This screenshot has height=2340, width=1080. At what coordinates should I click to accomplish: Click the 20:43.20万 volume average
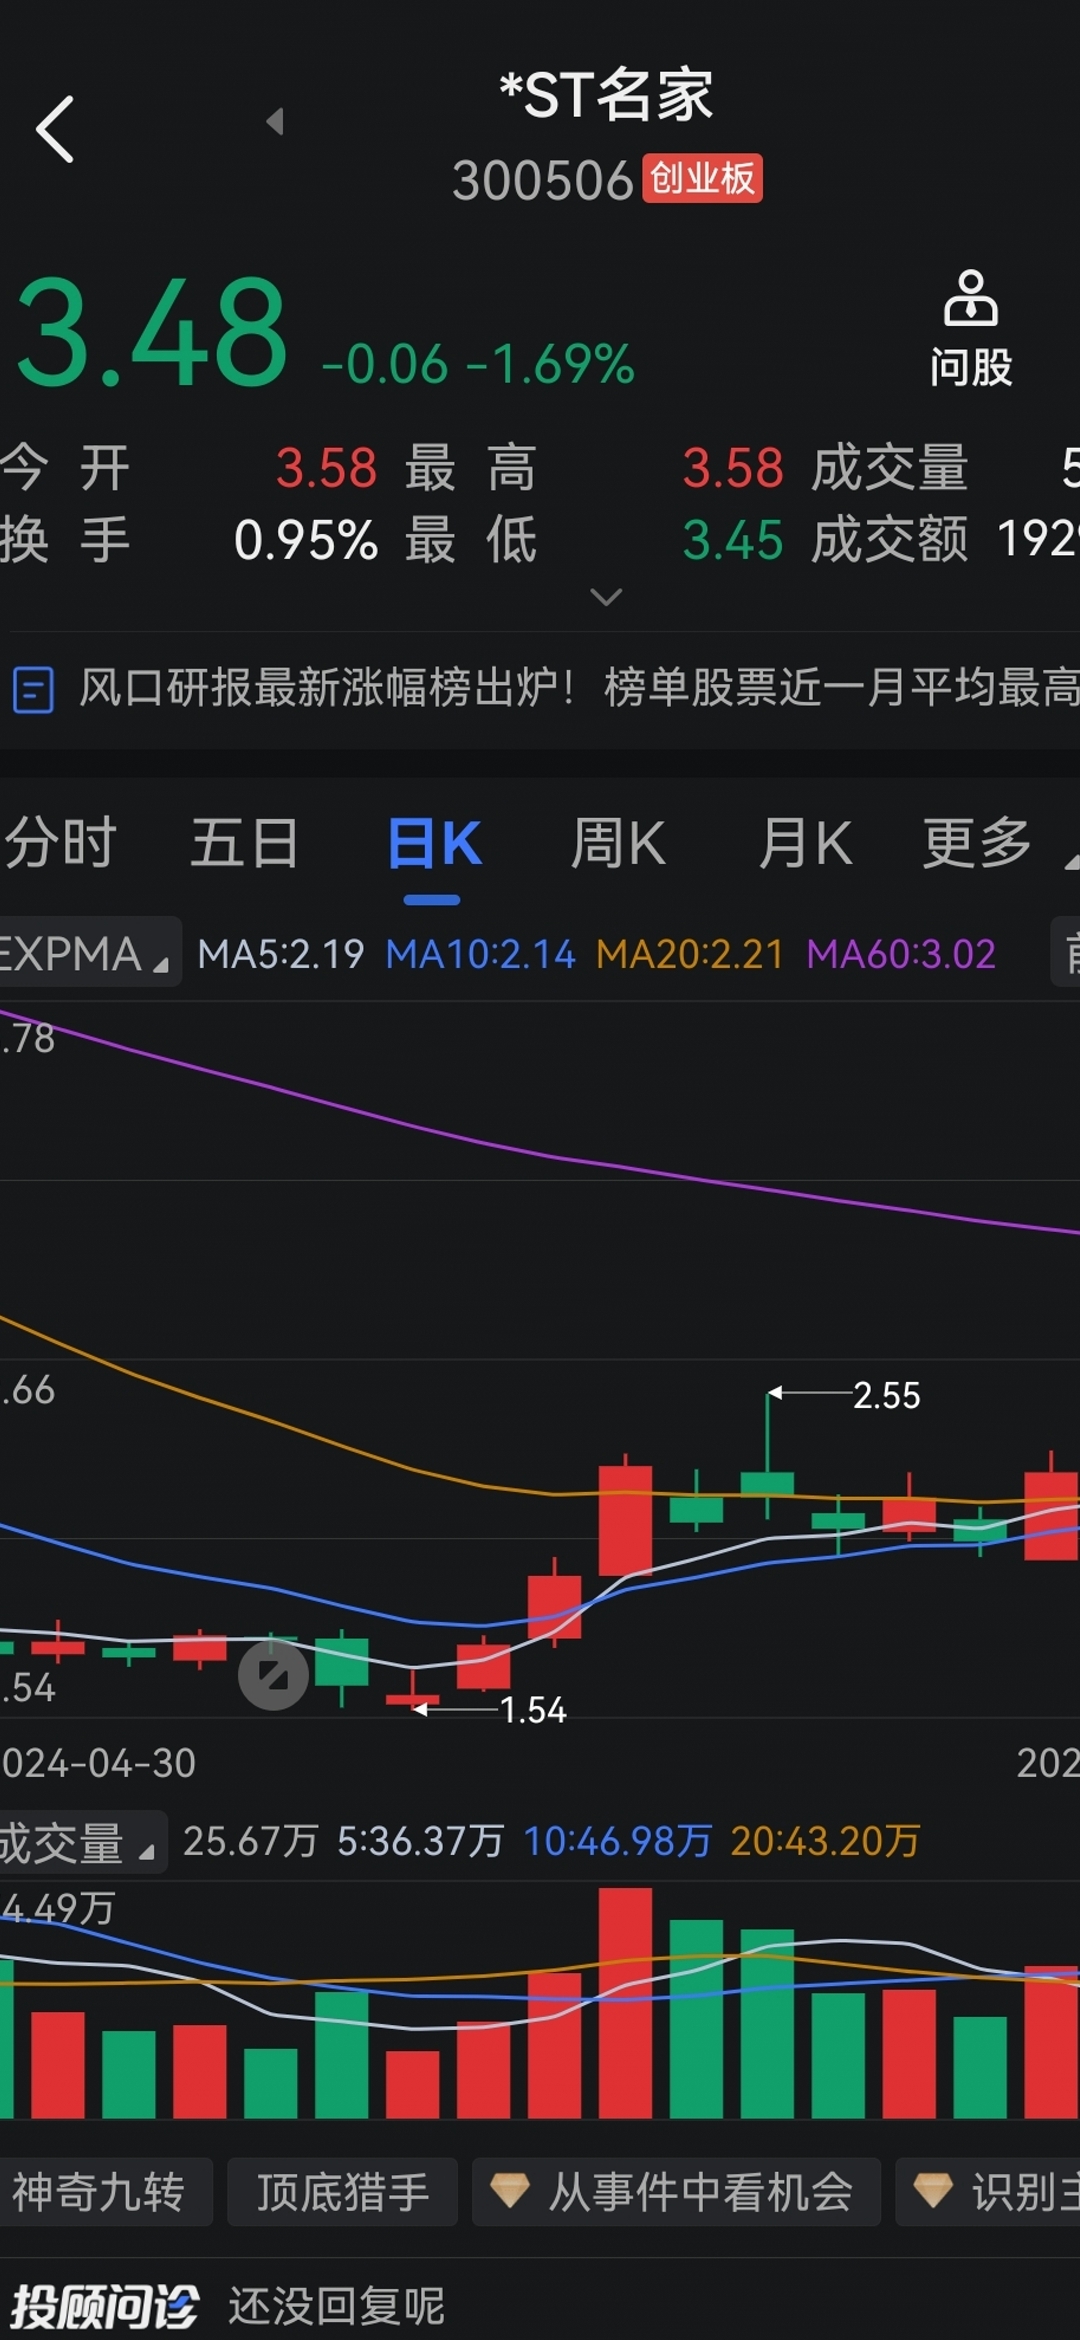[825, 1841]
